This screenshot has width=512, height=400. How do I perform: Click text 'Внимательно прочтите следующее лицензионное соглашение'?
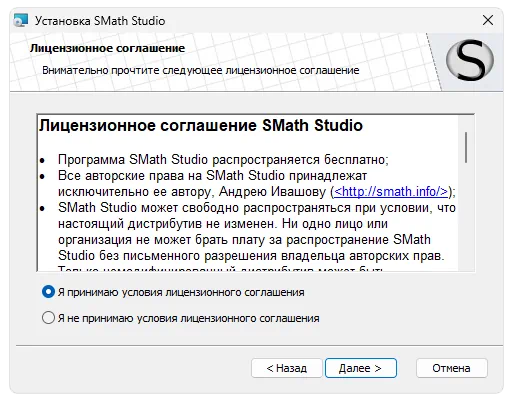[201, 70]
